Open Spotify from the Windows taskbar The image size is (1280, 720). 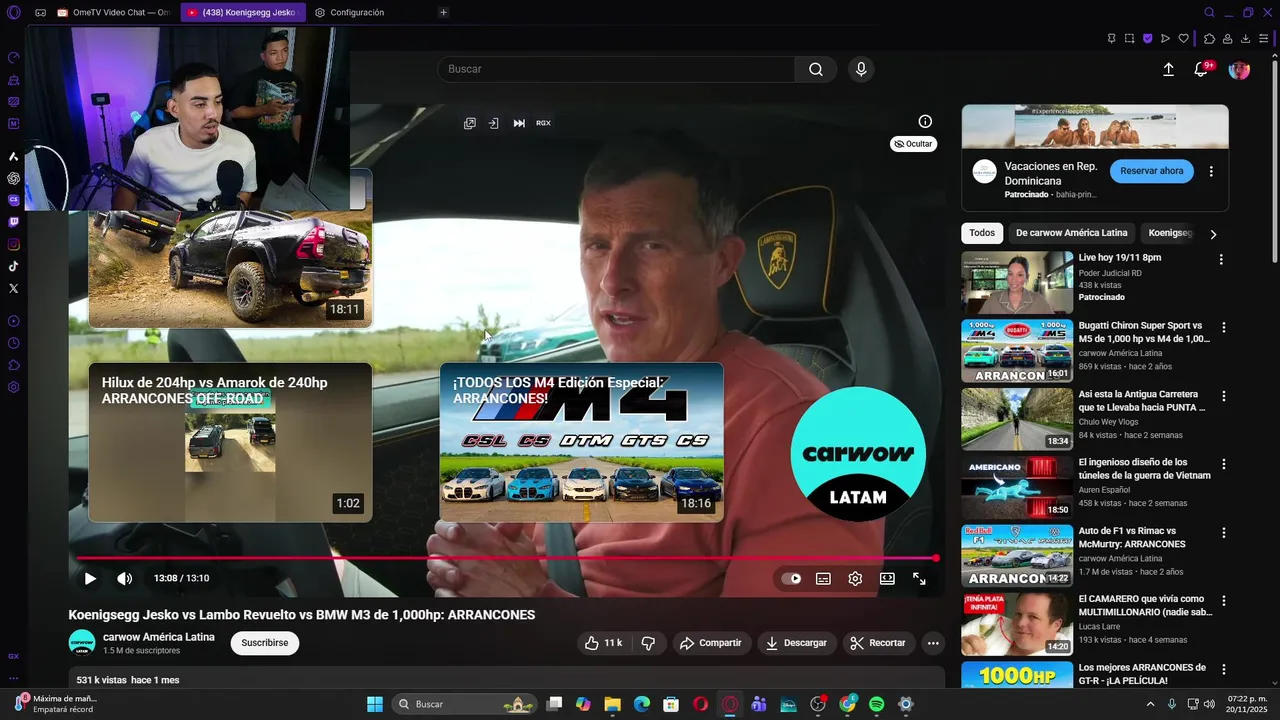876,704
